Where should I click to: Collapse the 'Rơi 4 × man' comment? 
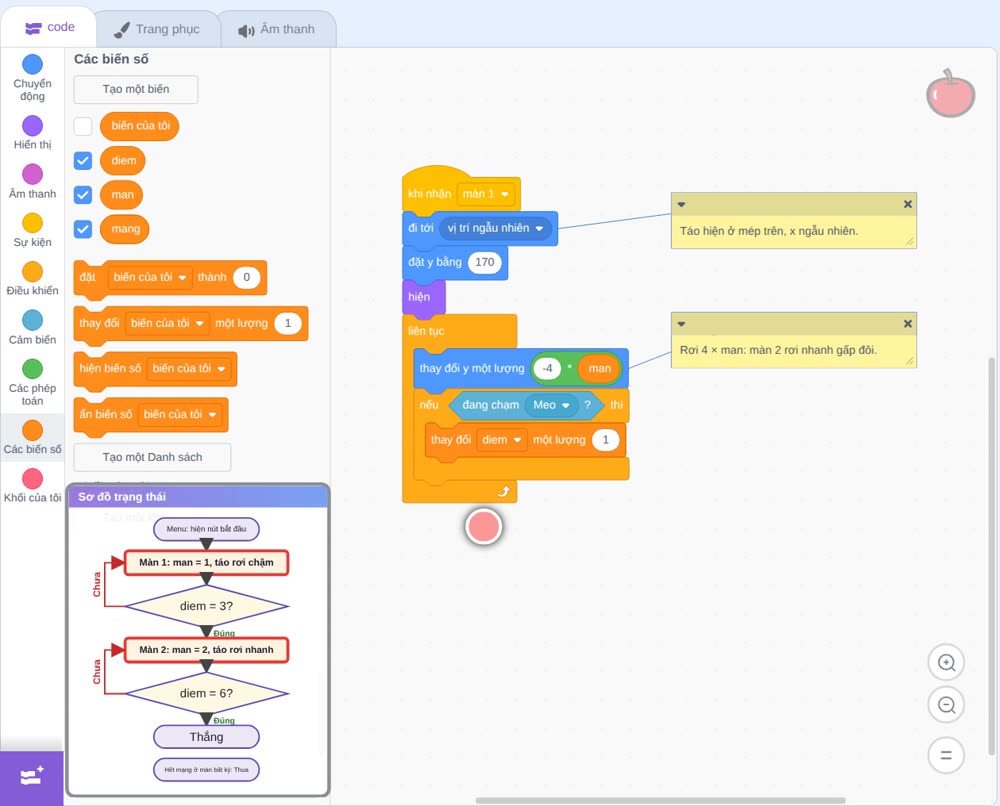681,325
